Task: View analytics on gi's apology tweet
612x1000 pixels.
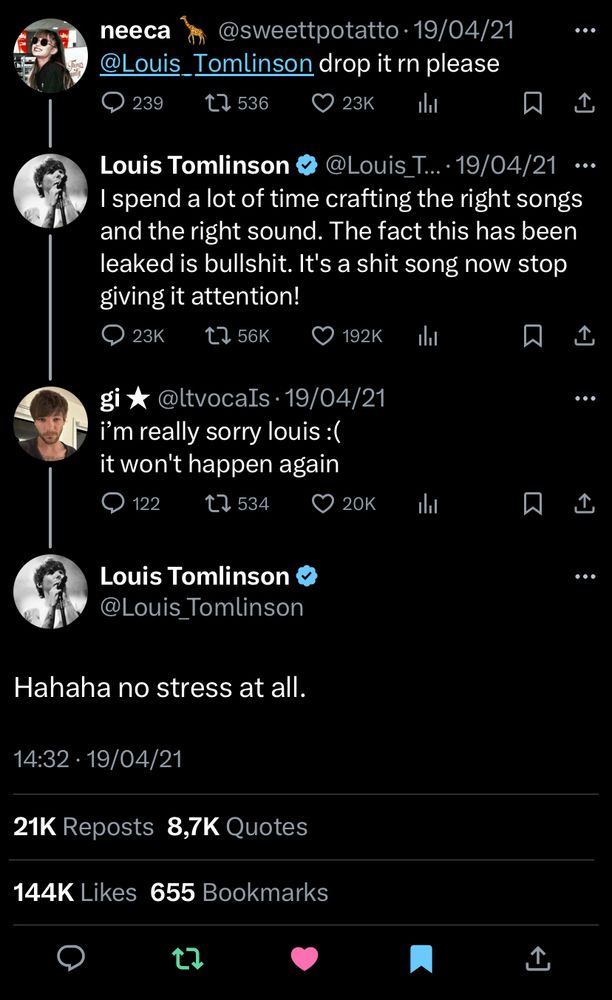Action: pos(428,504)
